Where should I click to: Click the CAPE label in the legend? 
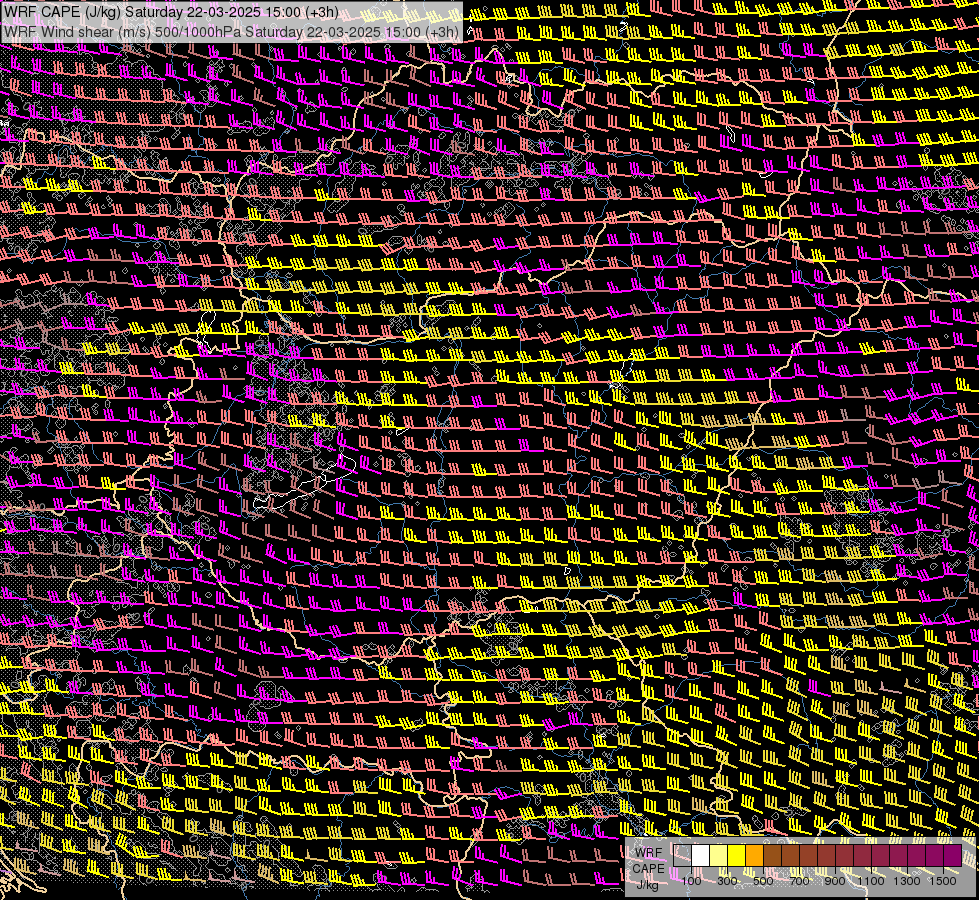(x=648, y=869)
